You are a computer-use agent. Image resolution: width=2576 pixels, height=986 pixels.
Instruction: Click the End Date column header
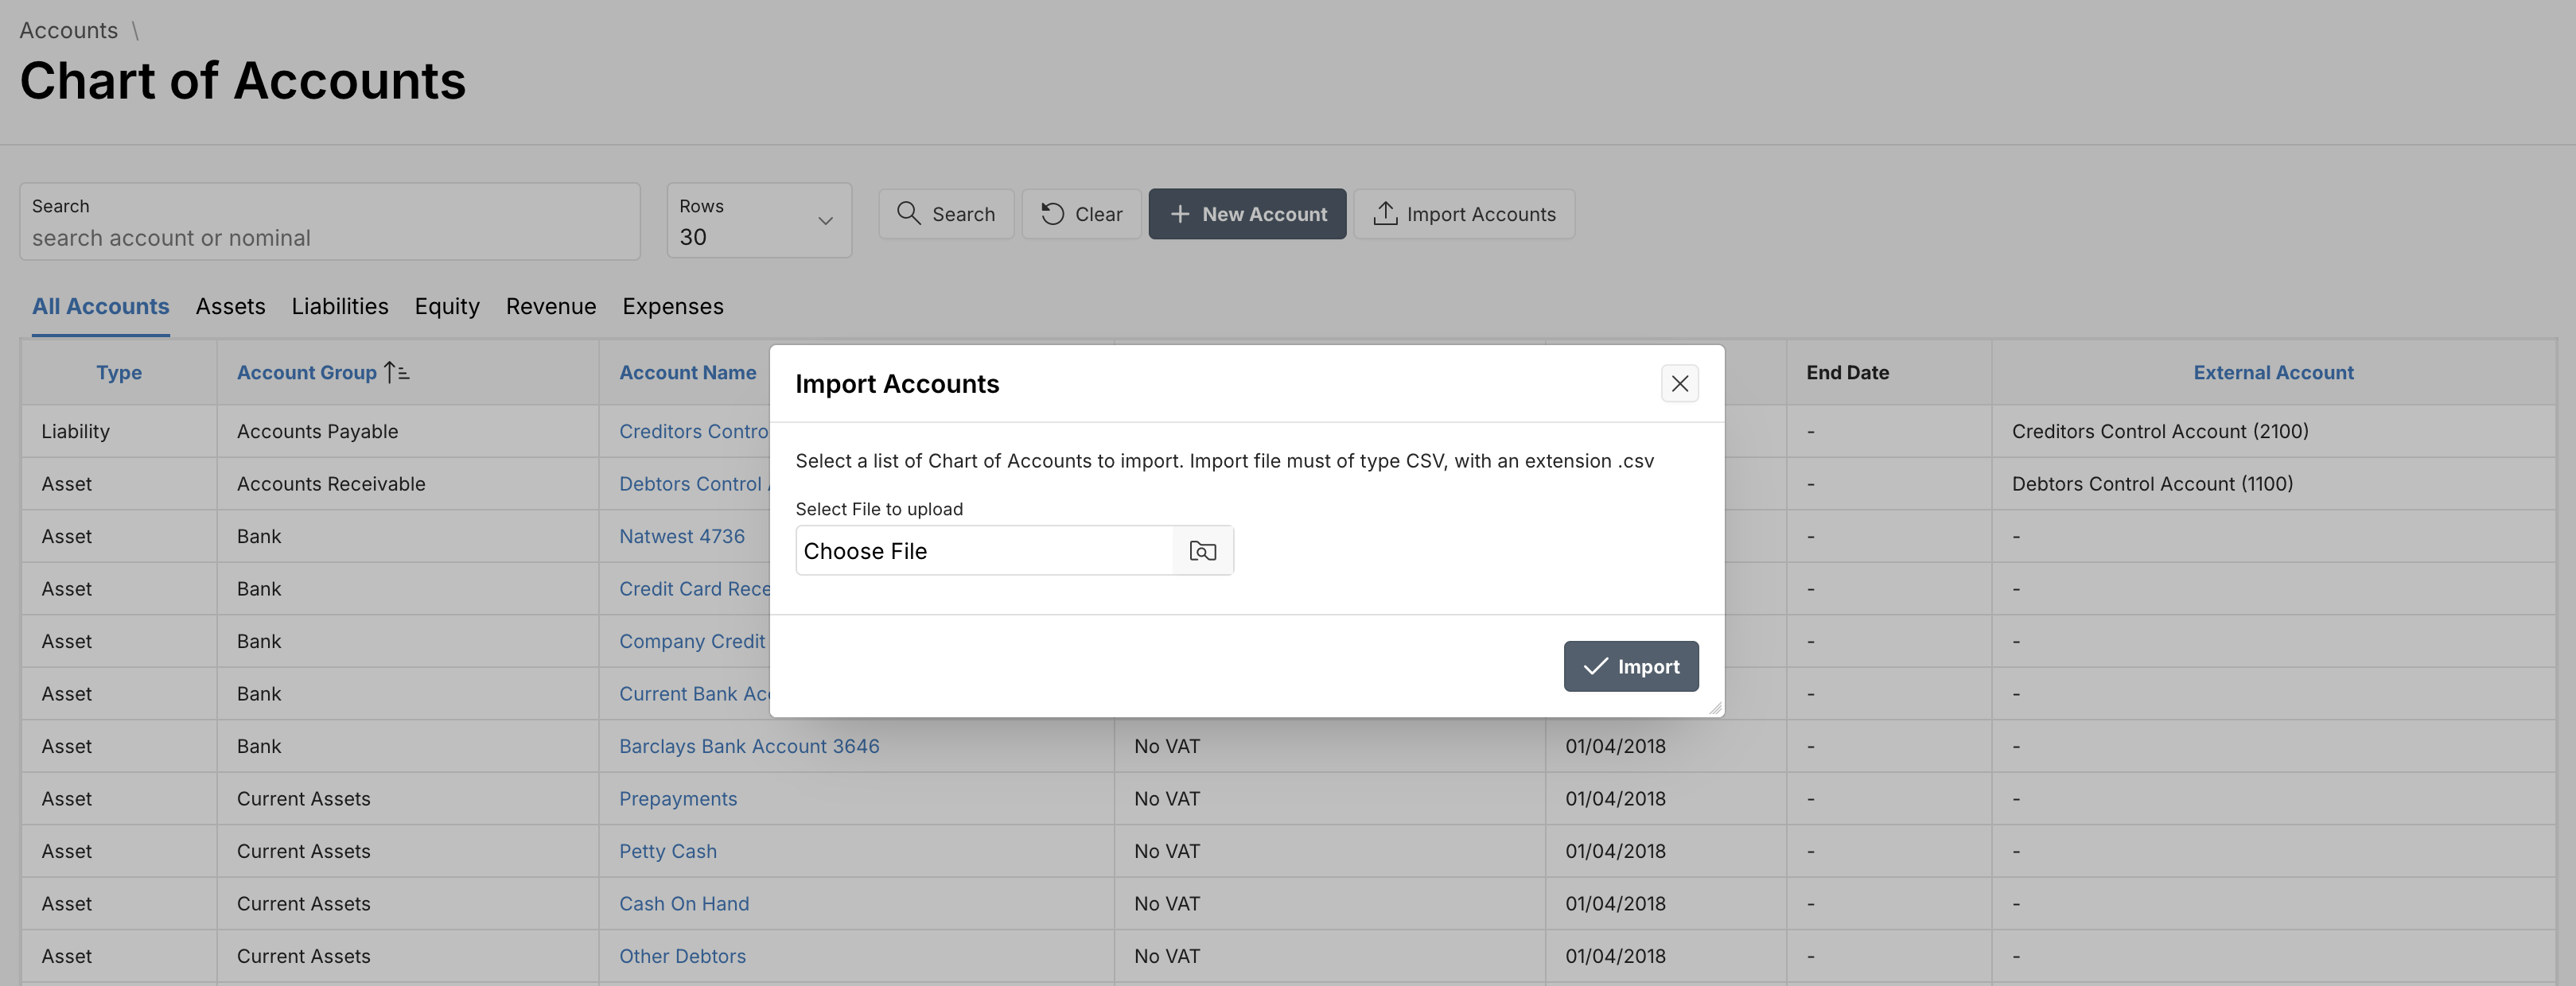tap(1847, 373)
